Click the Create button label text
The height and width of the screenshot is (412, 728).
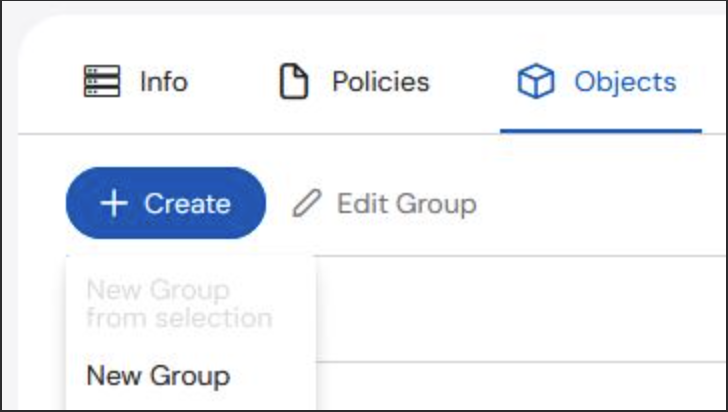pyautogui.click(x=187, y=203)
